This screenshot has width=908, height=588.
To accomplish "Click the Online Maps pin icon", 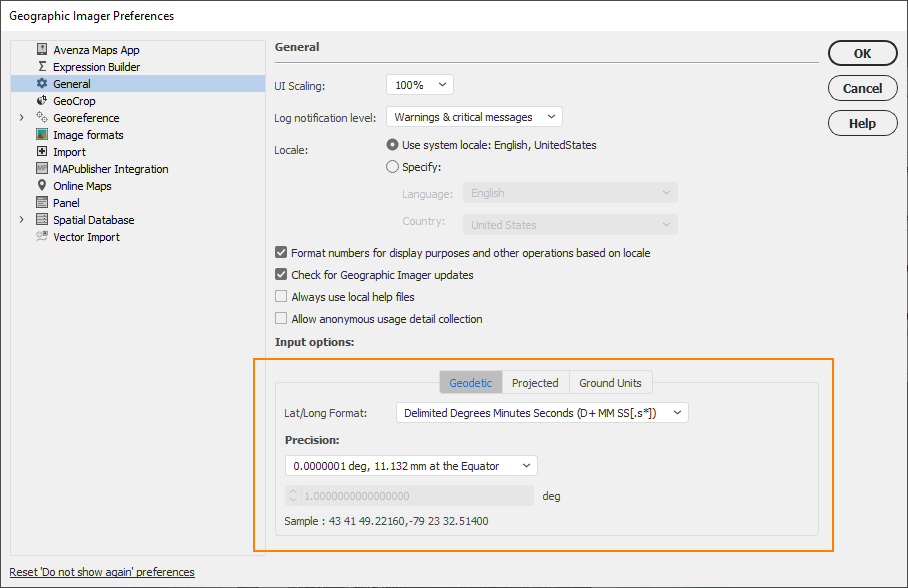I will pos(42,185).
